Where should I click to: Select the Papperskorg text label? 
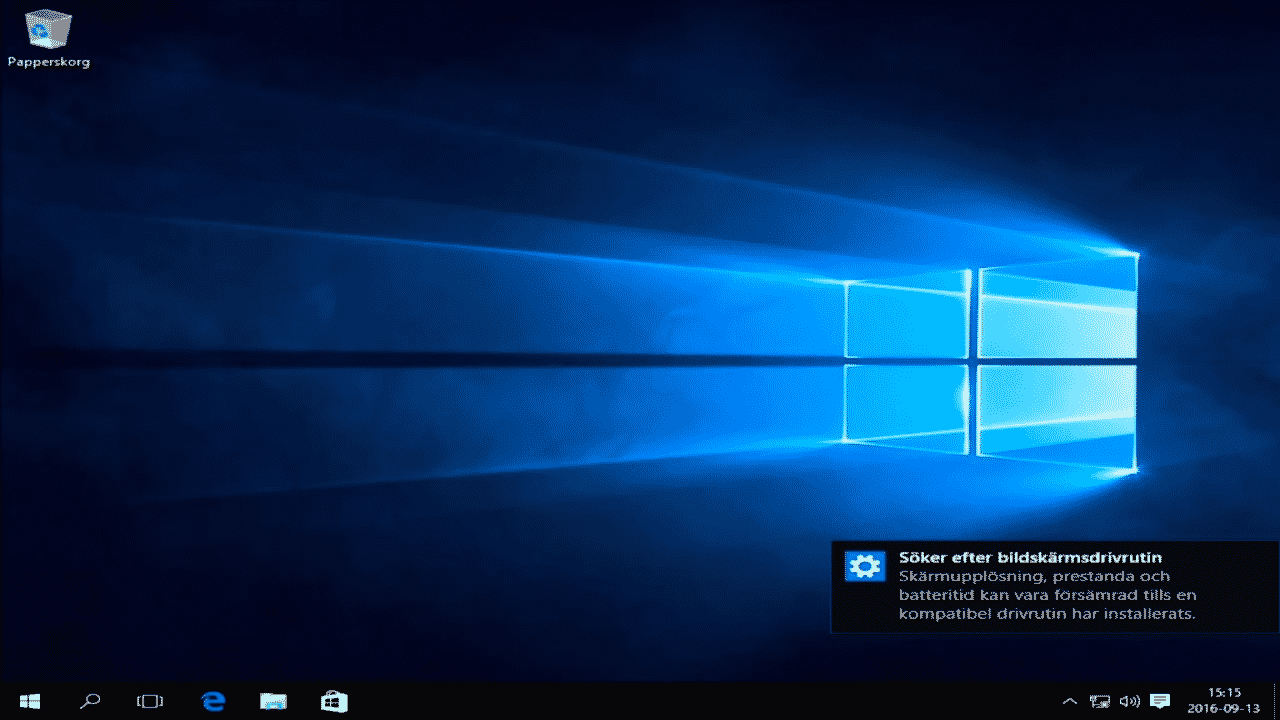pyautogui.click(x=48, y=62)
